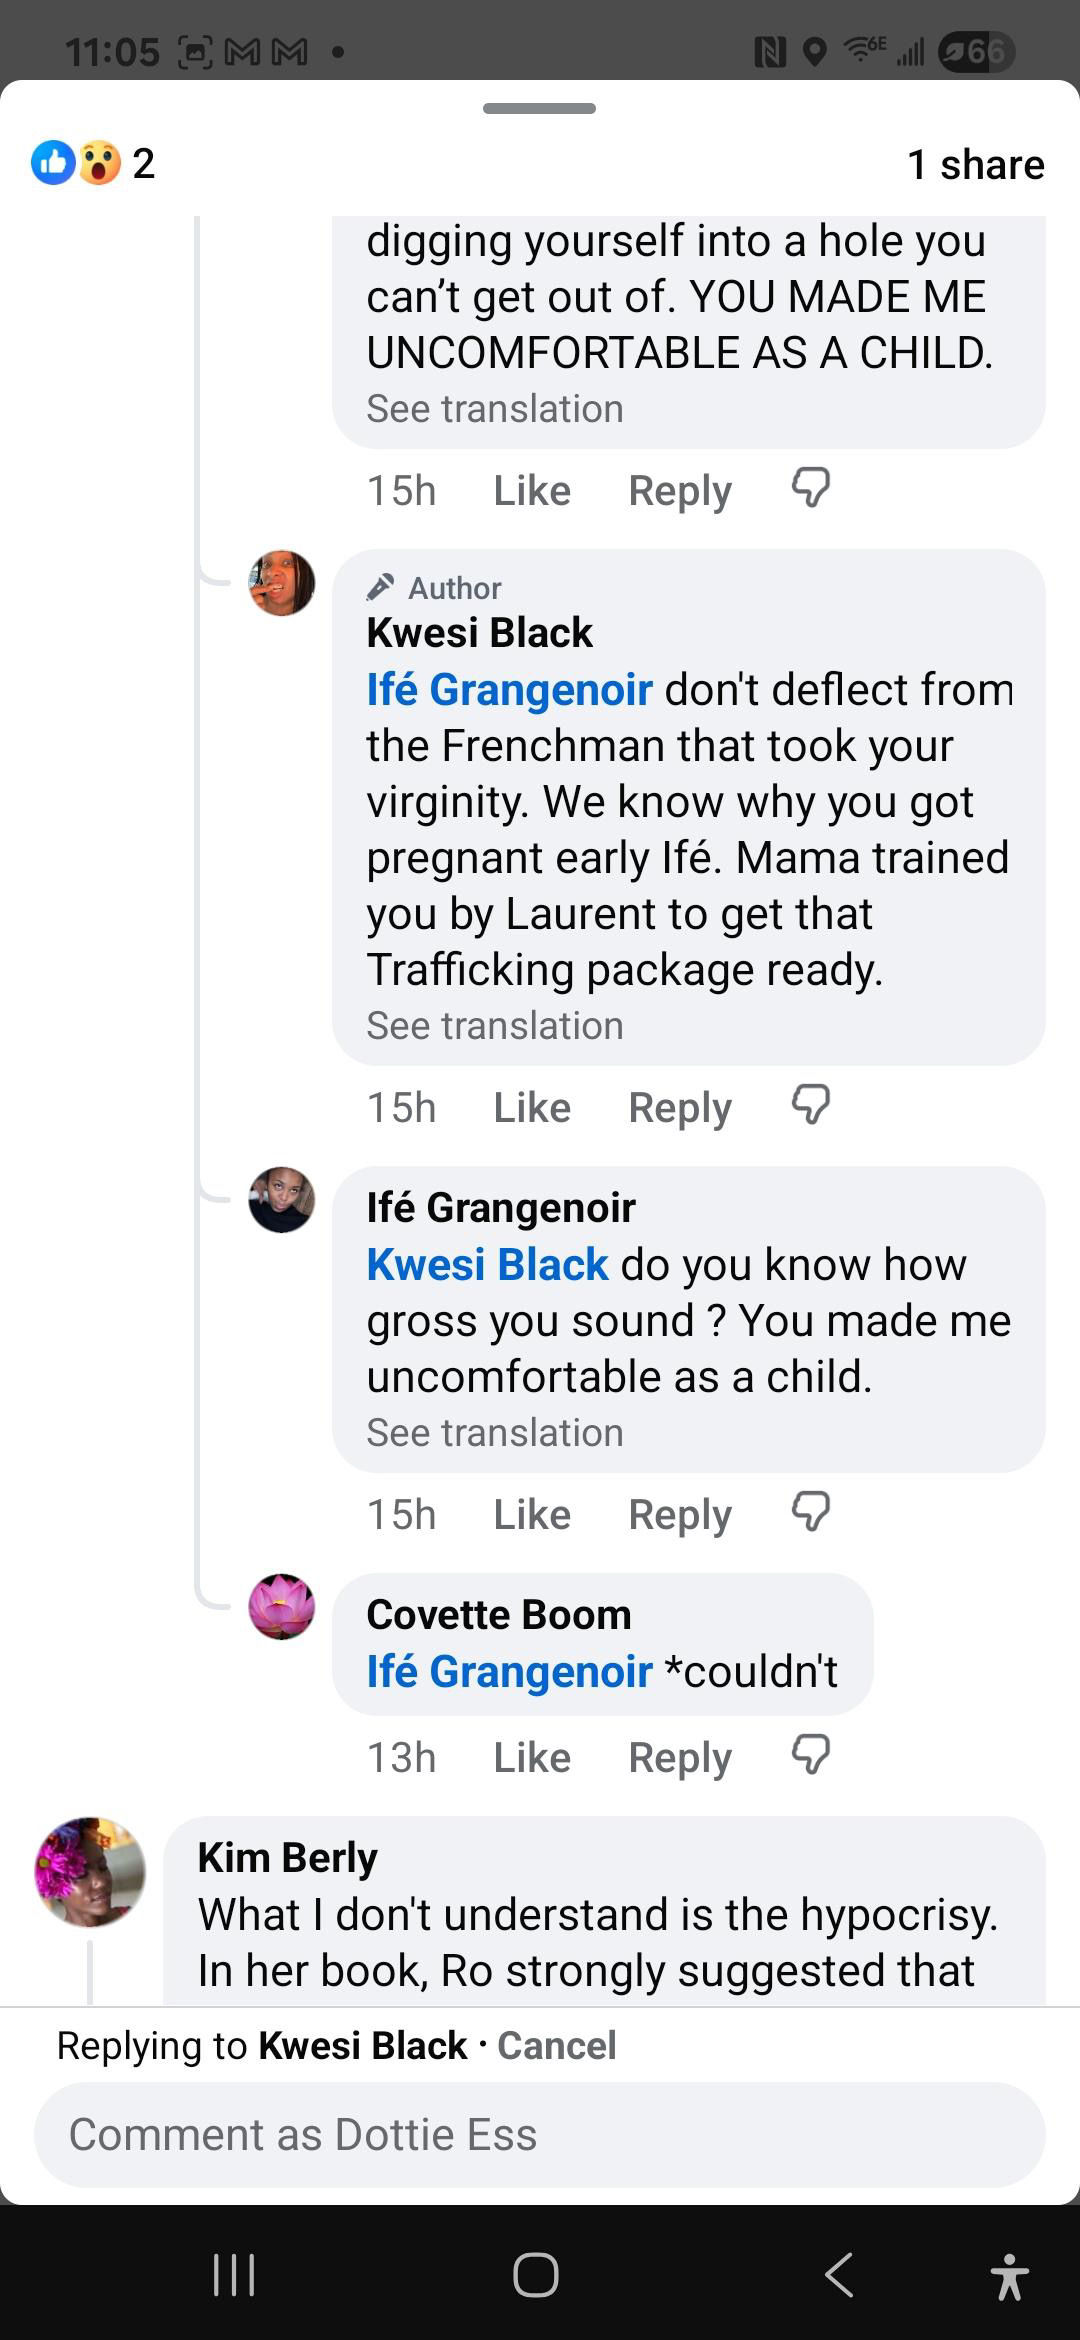Tap the thumbs-down under the 'gross you sound' comment
The image size is (1080, 2340).
click(810, 1512)
